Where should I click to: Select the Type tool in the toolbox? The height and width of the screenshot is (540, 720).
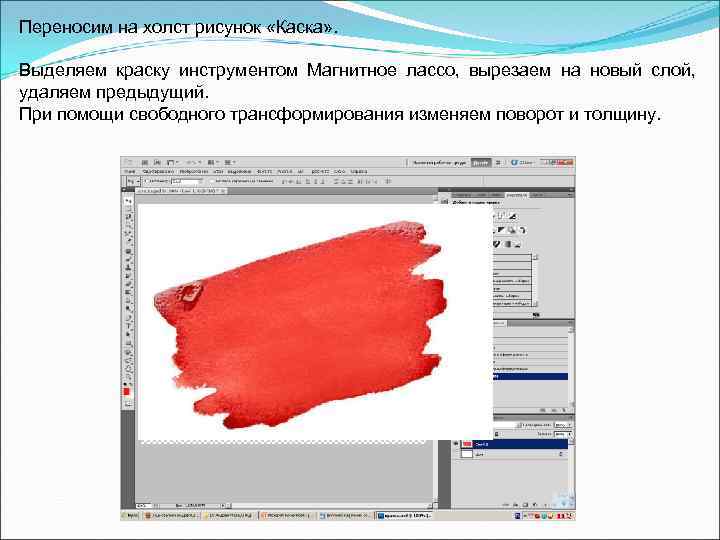128,326
